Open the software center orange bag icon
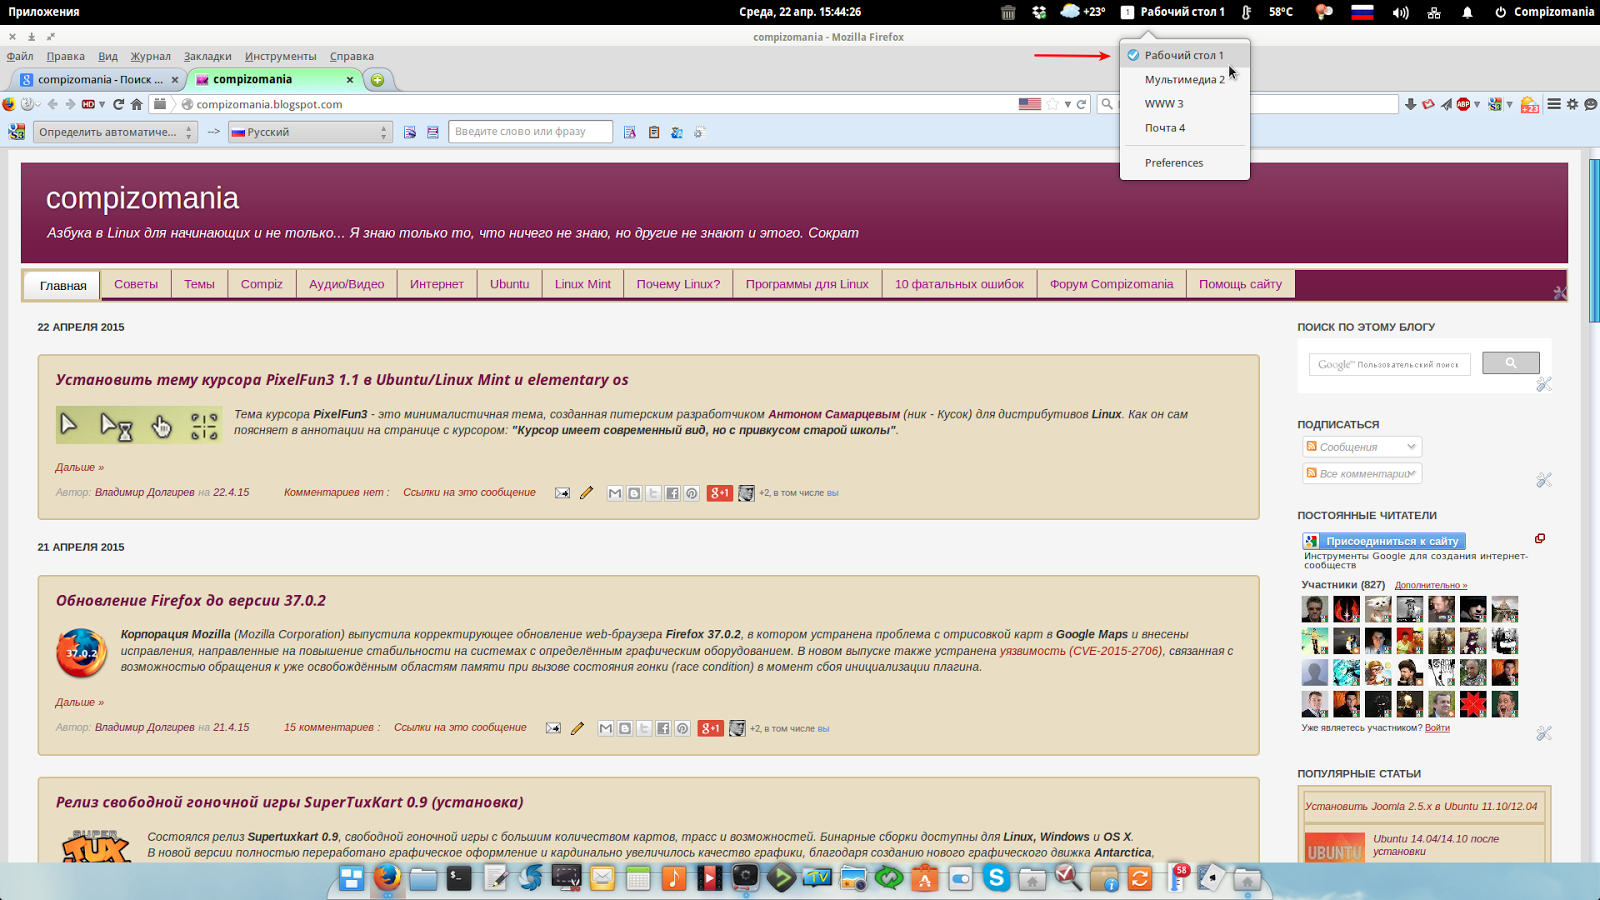The height and width of the screenshot is (900, 1600). 925,878
